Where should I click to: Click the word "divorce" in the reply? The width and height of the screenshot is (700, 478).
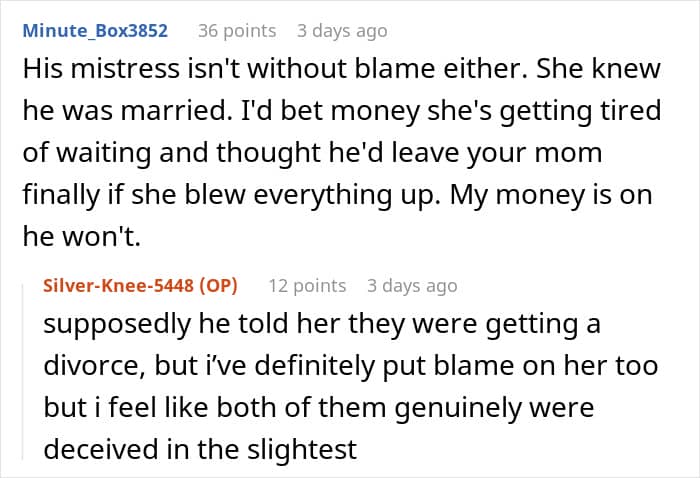coord(98,367)
